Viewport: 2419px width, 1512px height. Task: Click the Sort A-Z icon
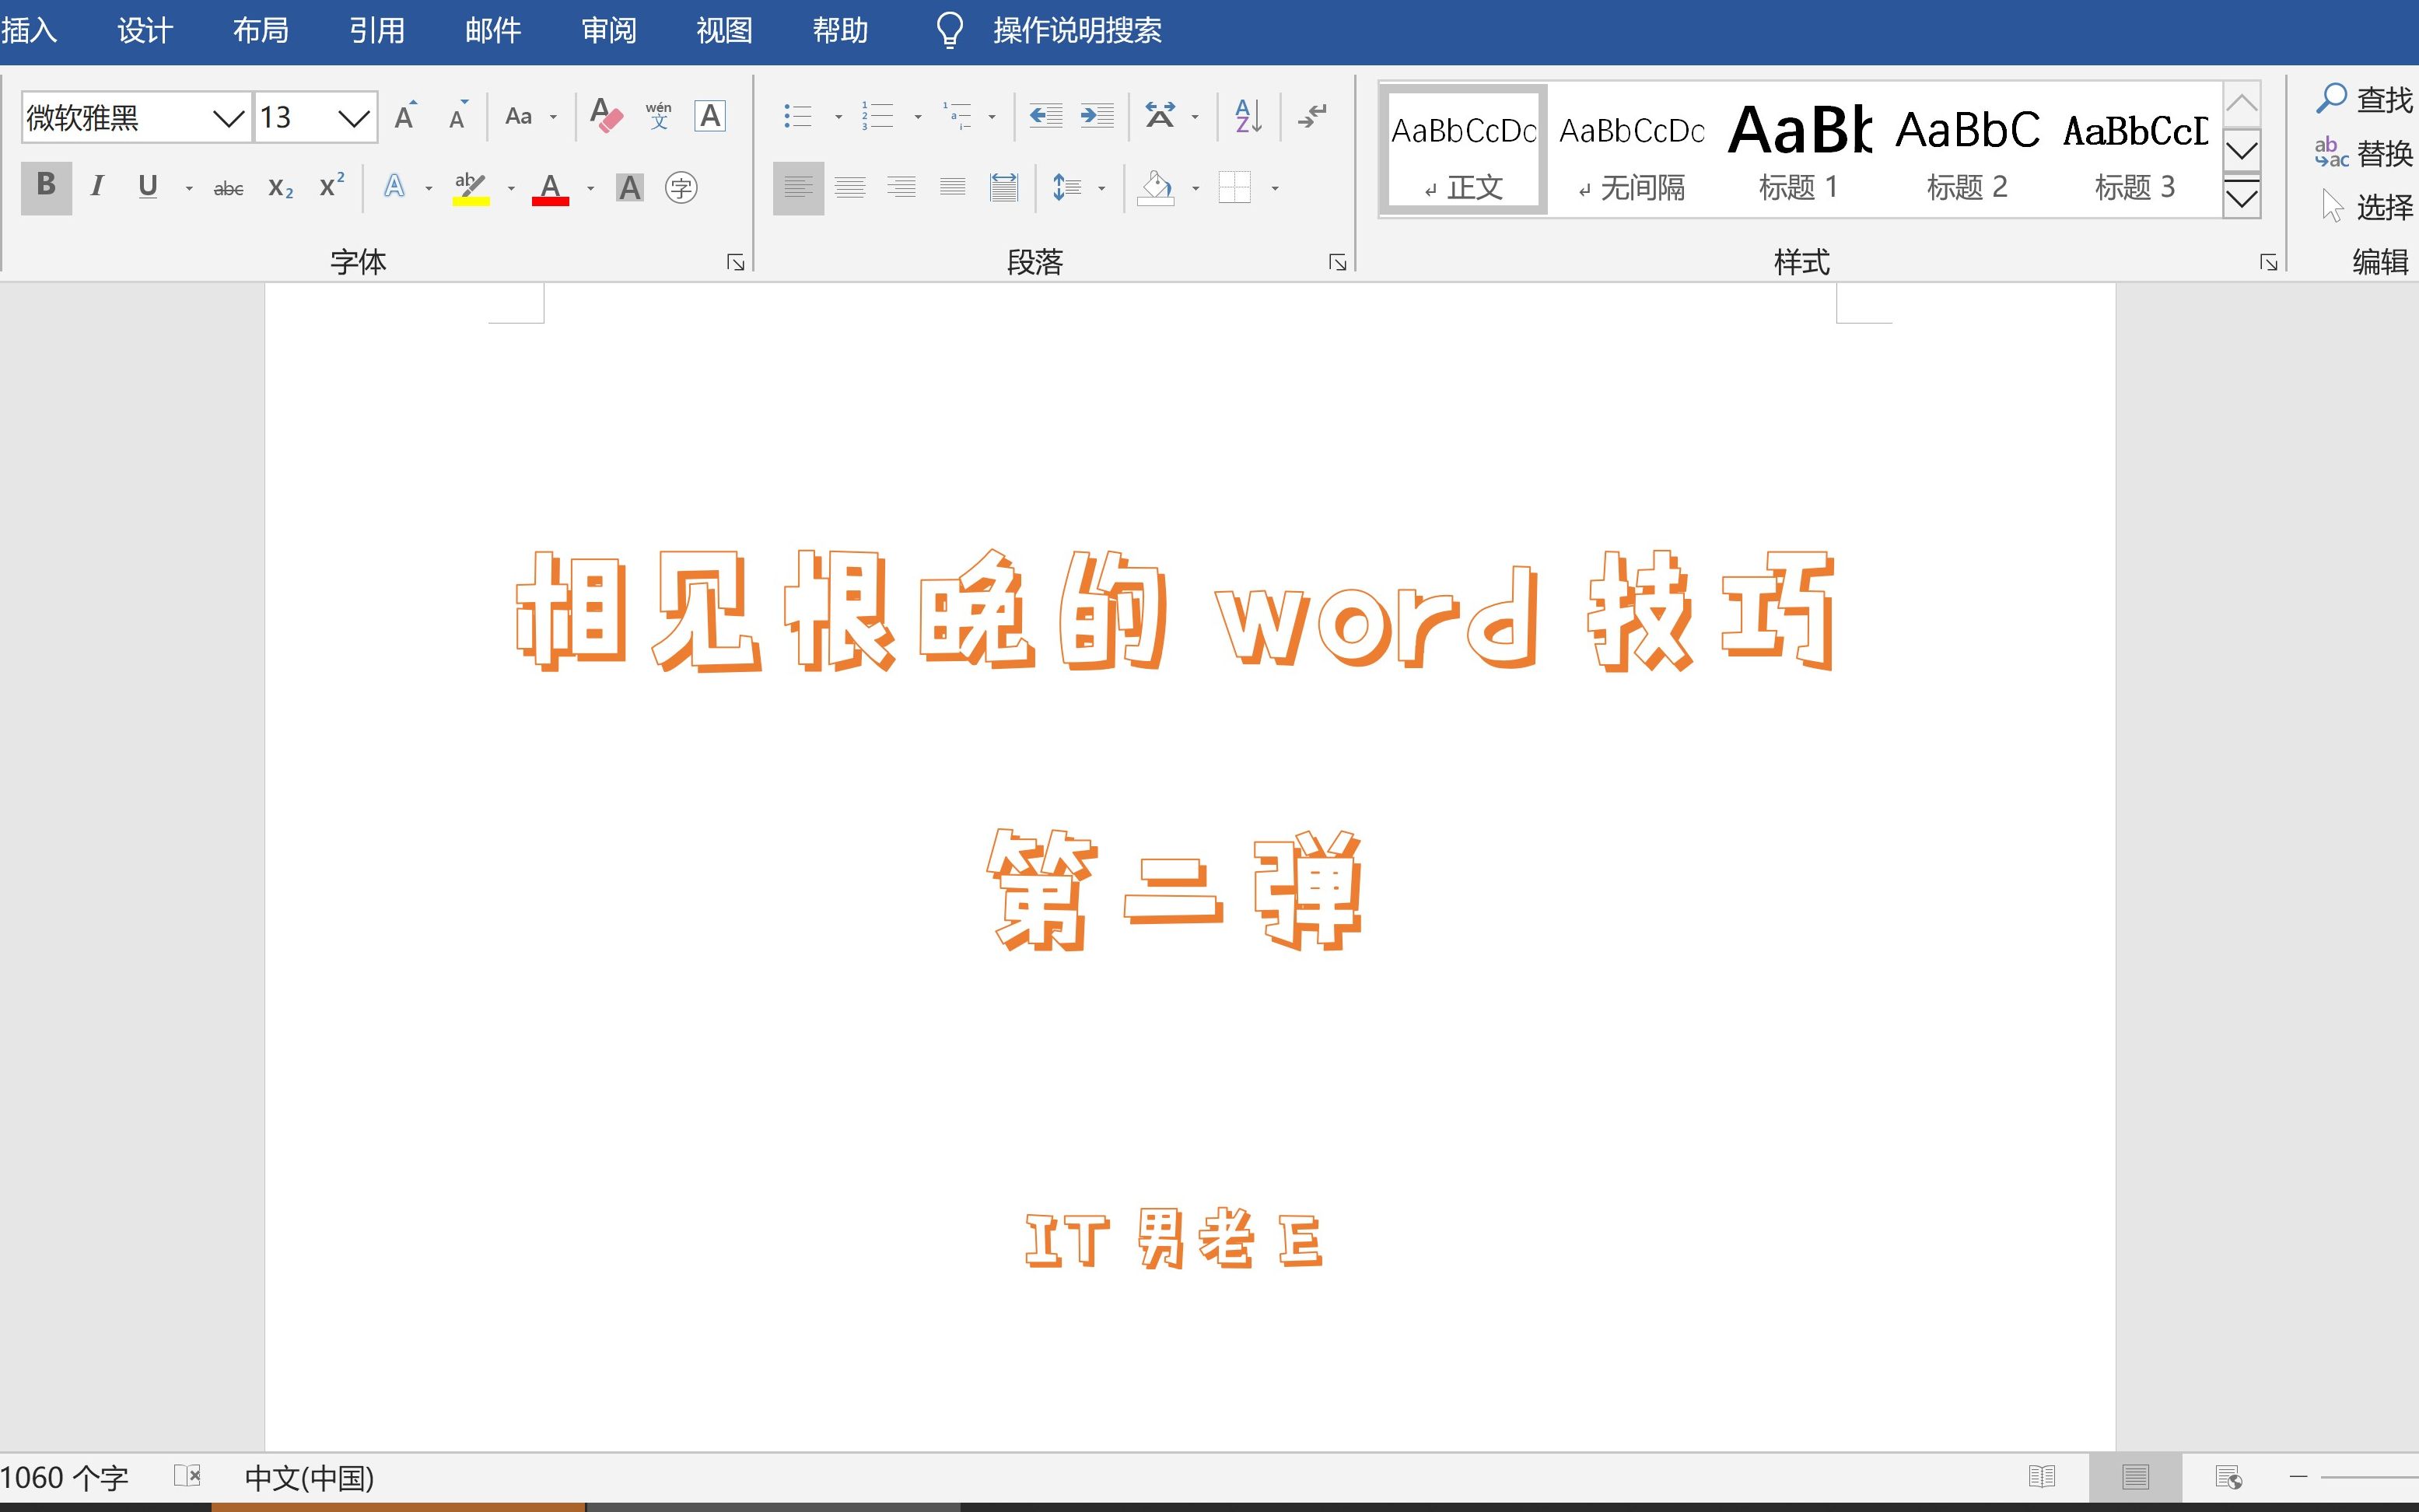[x=1248, y=116]
